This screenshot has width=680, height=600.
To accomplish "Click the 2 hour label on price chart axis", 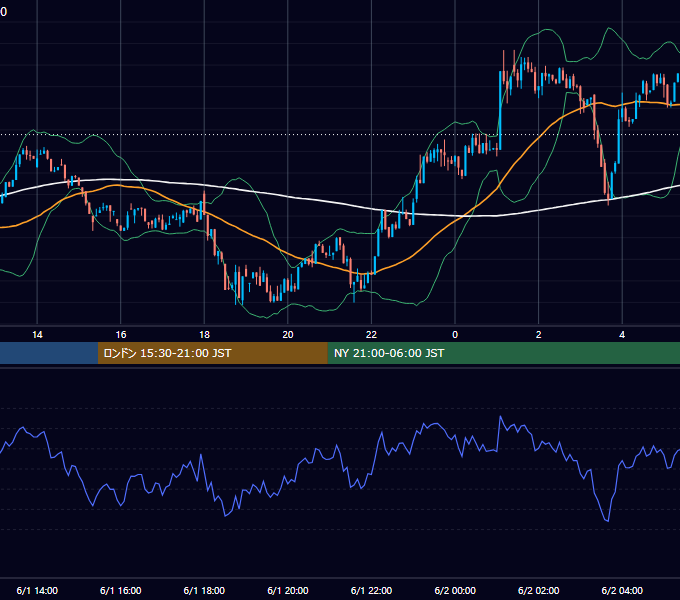I will click(x=539, y=335).
